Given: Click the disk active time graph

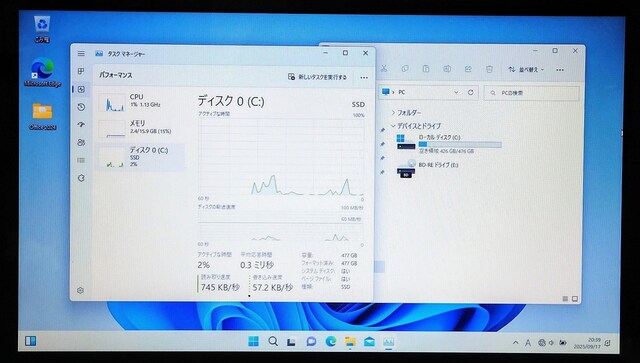Looking at the screenshot, I should [281, 157].
